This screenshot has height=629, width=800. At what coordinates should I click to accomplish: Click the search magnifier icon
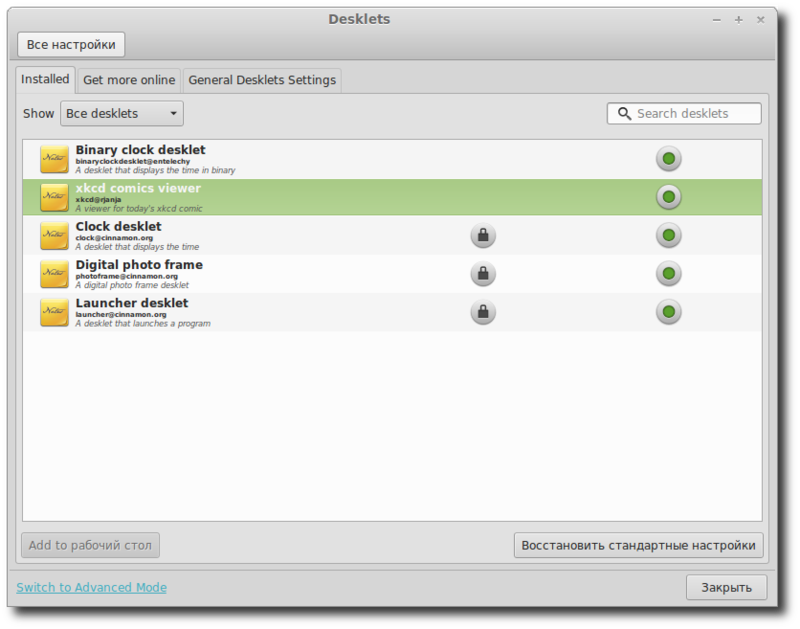(x=626, y=113)
